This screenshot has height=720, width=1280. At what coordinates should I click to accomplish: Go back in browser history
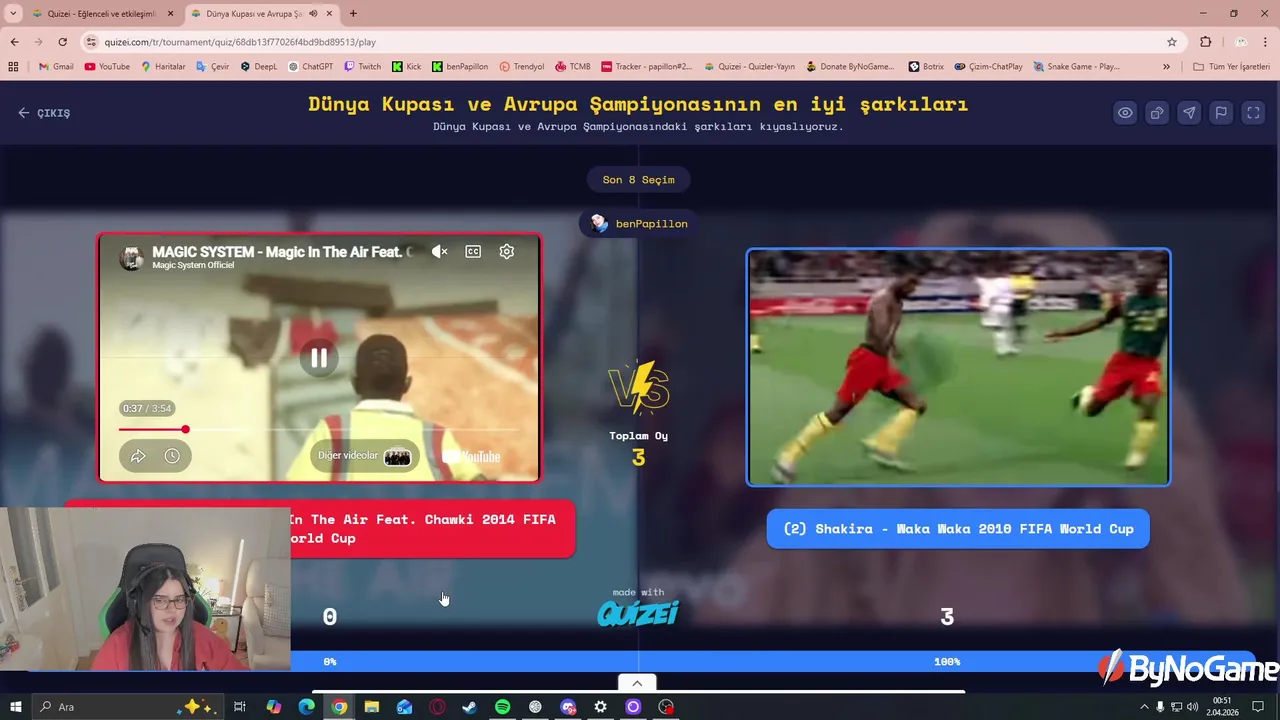point(14,42)
